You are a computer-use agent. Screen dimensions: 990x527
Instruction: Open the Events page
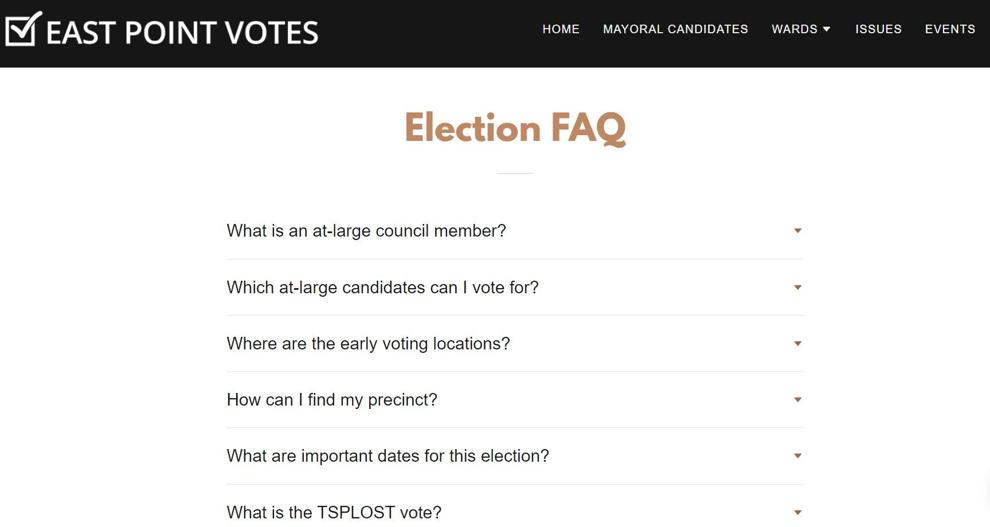click(950, 29)
